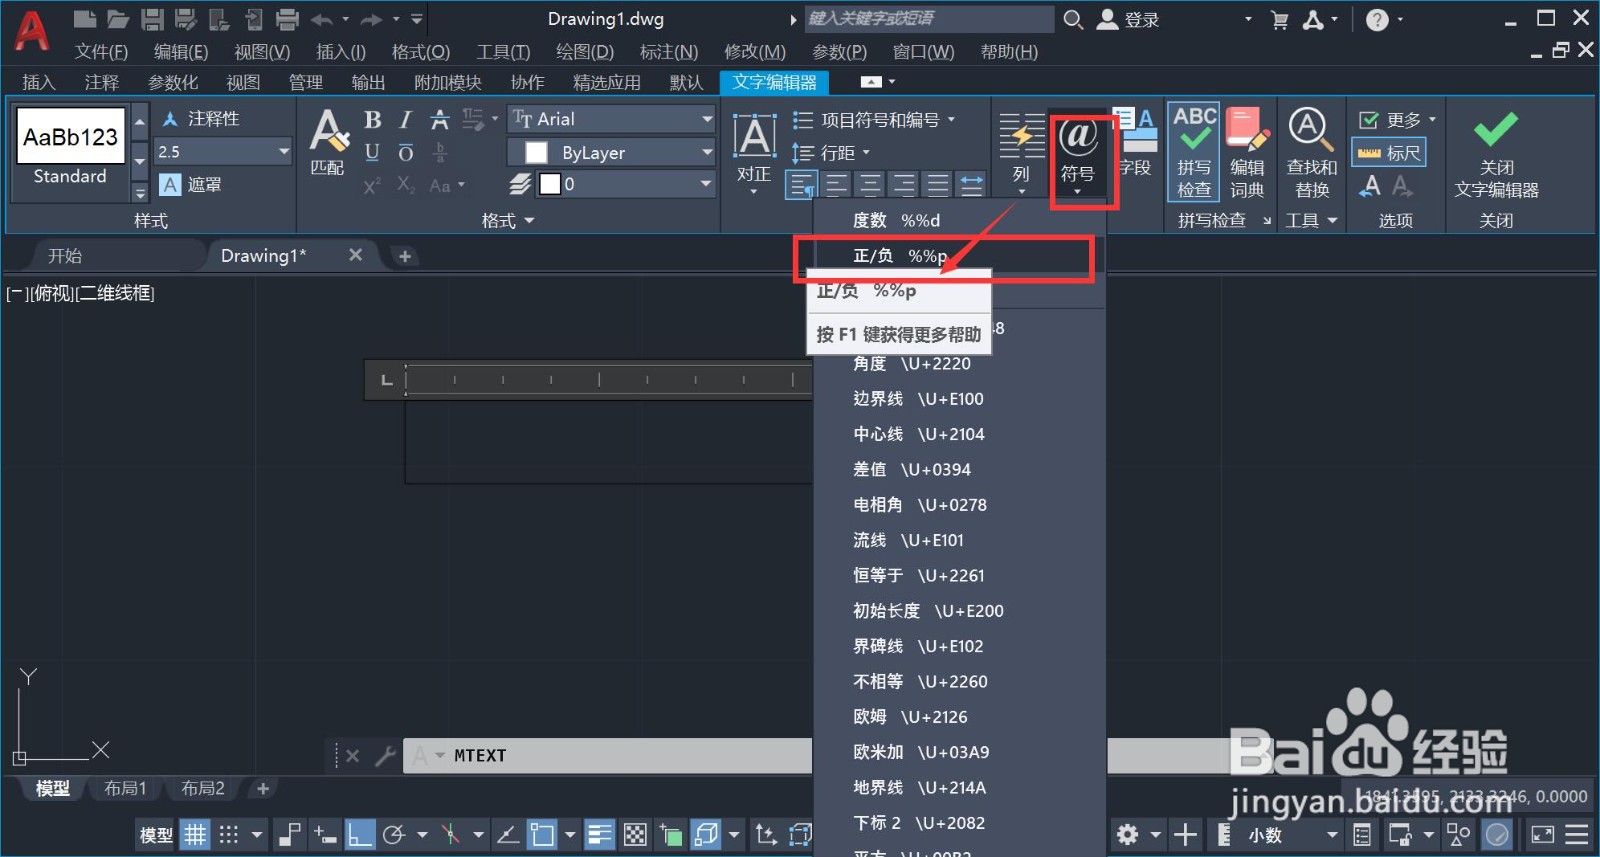The image size is (1600, 857).
Task: Toggle Overline formatting (Ō)
Action: pyautogui.click(x=405, y=152)
